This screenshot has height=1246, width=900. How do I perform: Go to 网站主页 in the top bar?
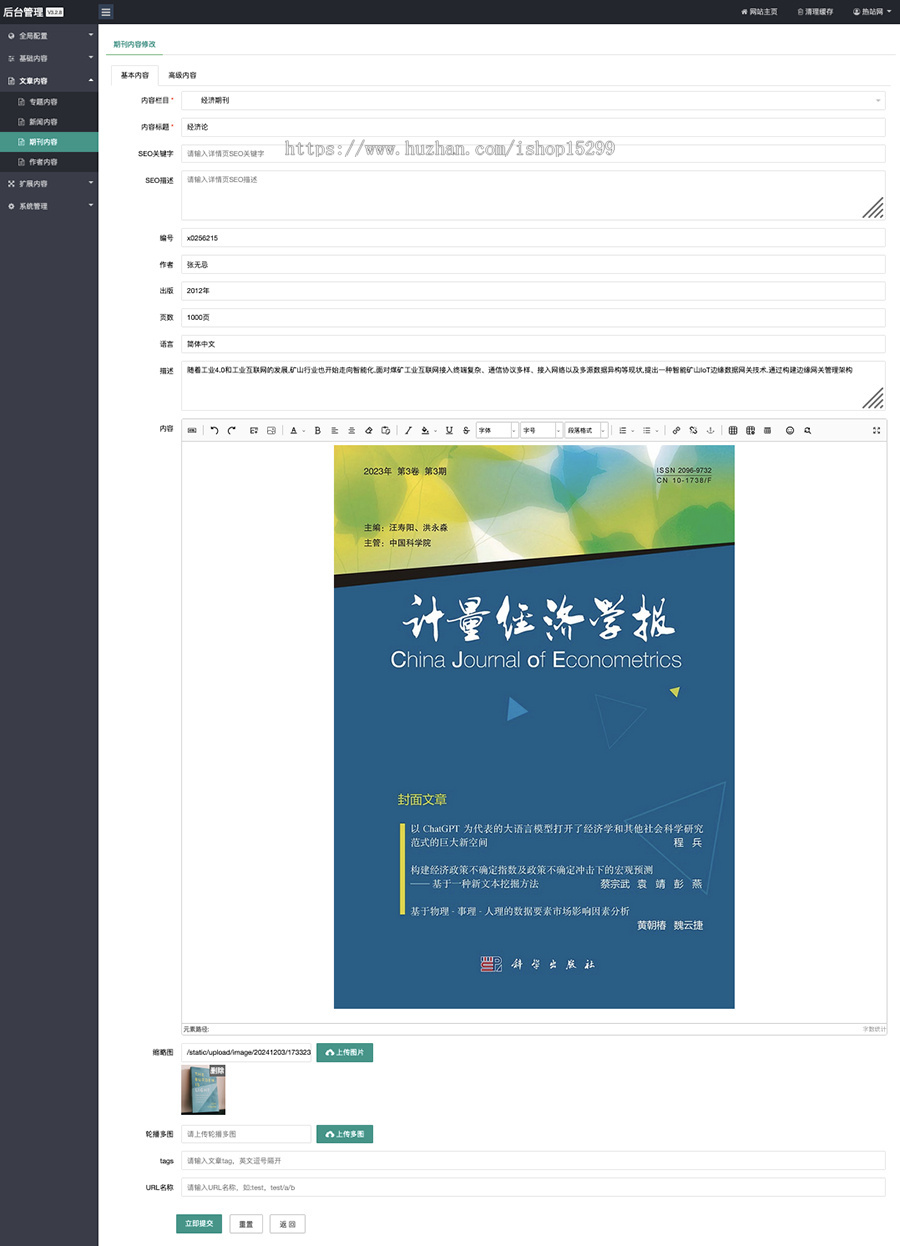759,12
